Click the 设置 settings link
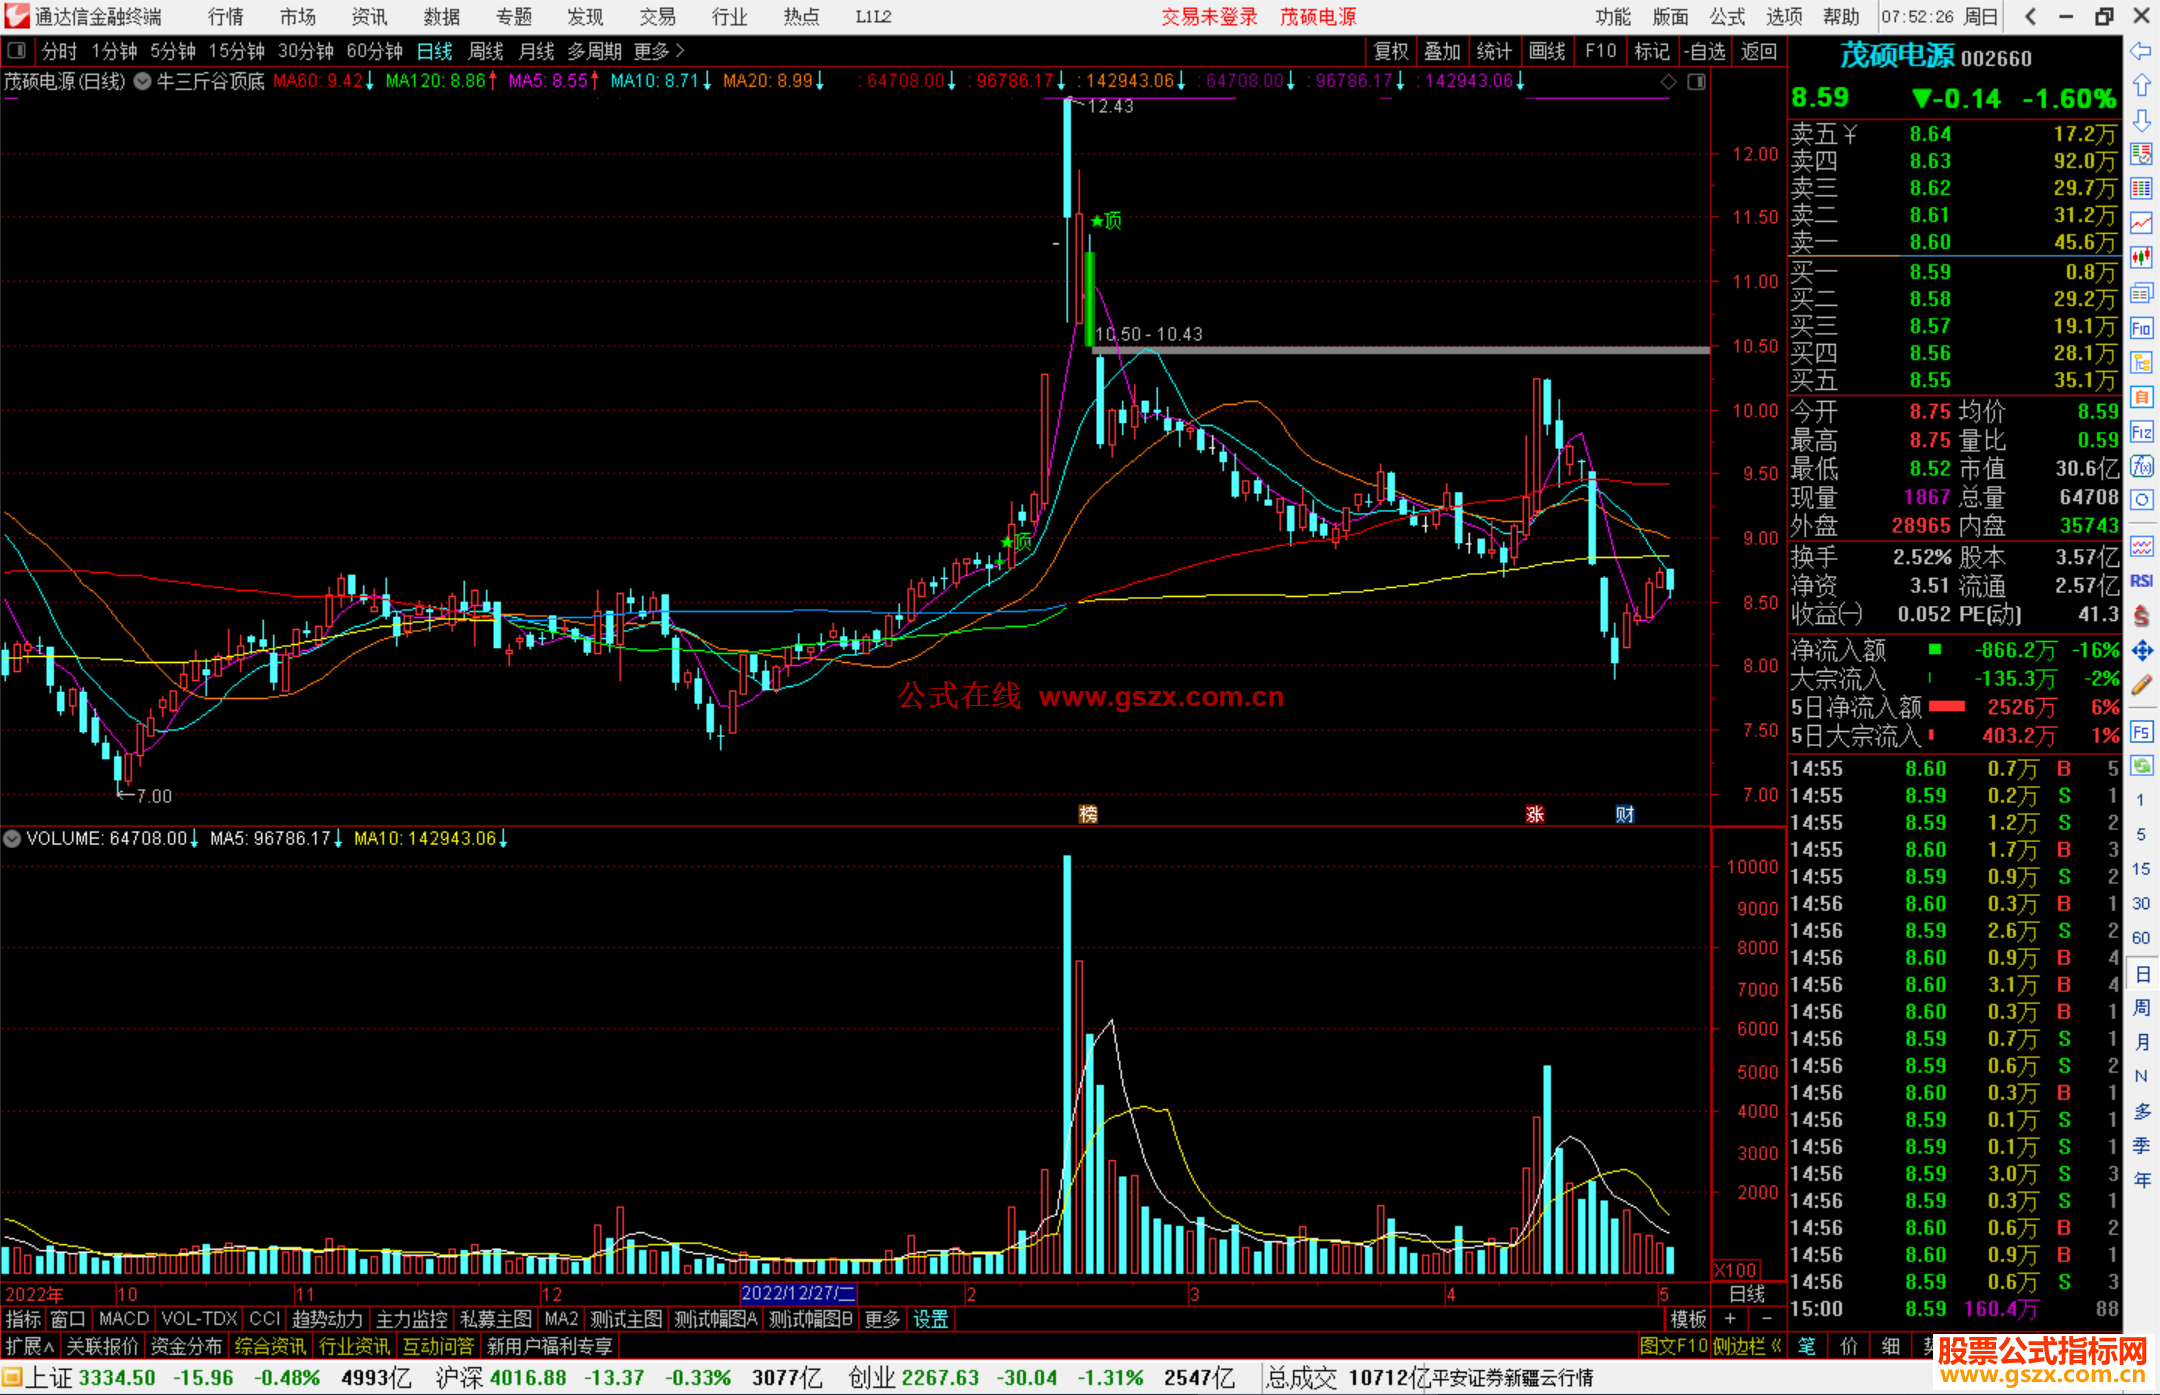2160x1395 pixels. point(930,1319)
